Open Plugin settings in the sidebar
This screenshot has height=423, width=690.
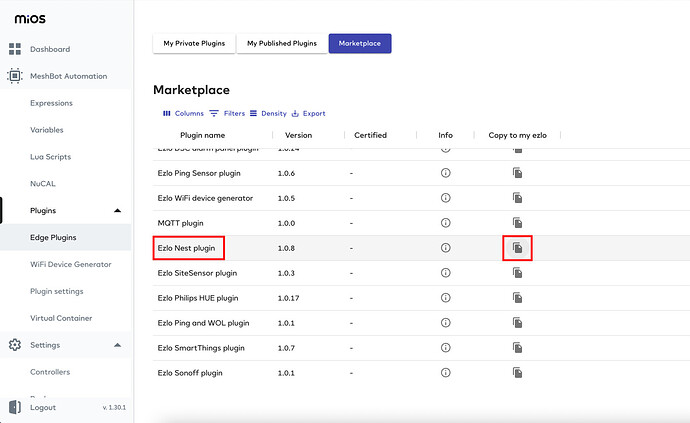pyautogui.click(x=57, y=291)
